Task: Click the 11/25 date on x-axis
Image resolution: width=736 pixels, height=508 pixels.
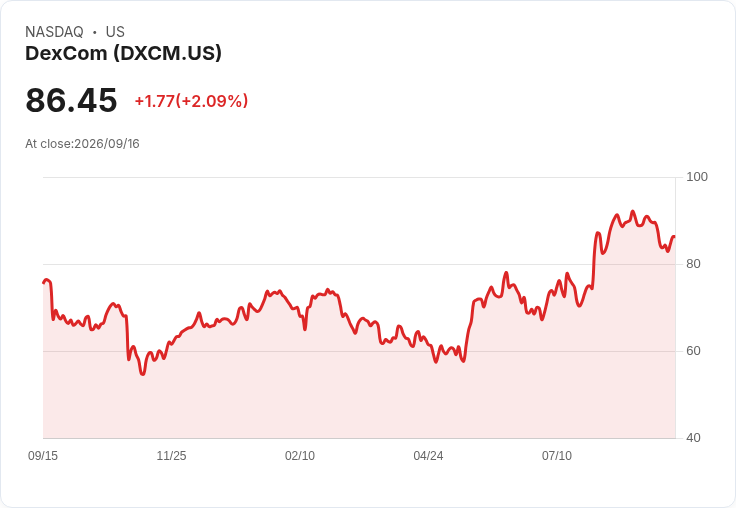Action: point(171,456)
